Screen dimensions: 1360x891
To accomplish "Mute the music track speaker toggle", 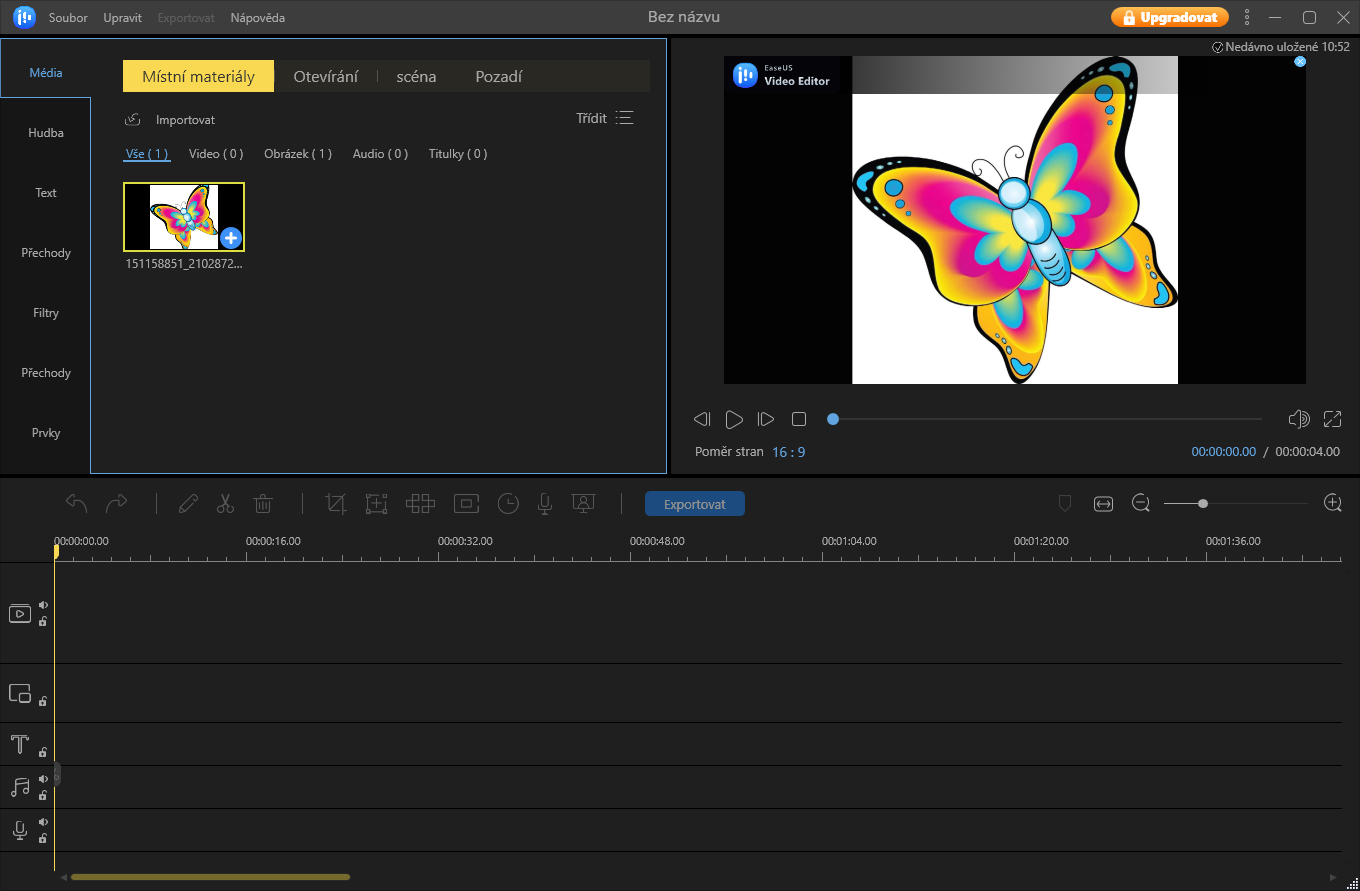I will pyautogui.click(x=43, y=779).
